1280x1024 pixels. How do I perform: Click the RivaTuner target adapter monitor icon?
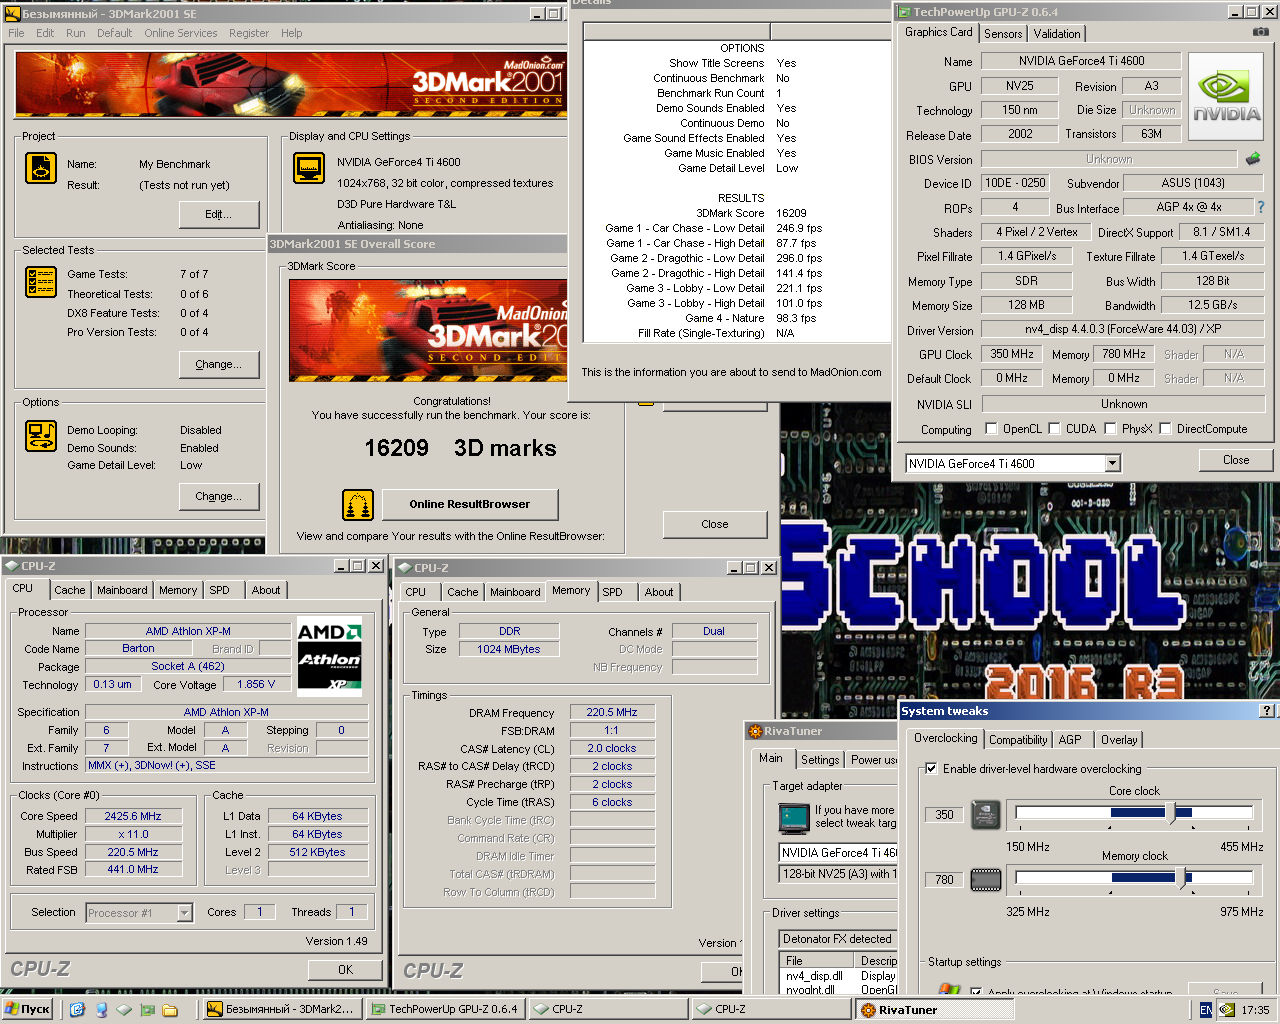(794, 818)
